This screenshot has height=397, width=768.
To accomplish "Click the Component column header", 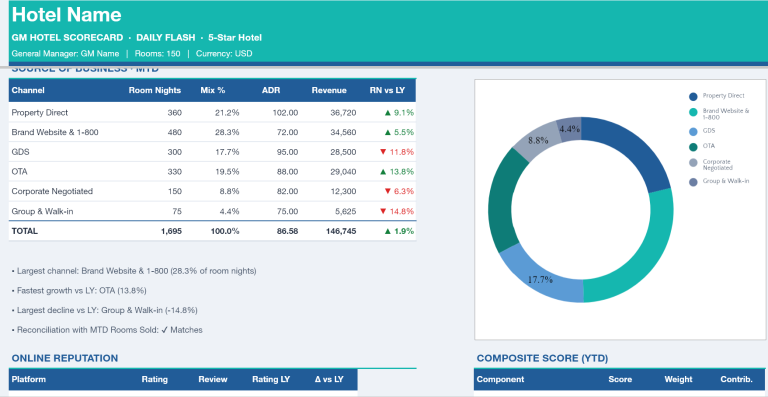I will (x=500, y=379).
